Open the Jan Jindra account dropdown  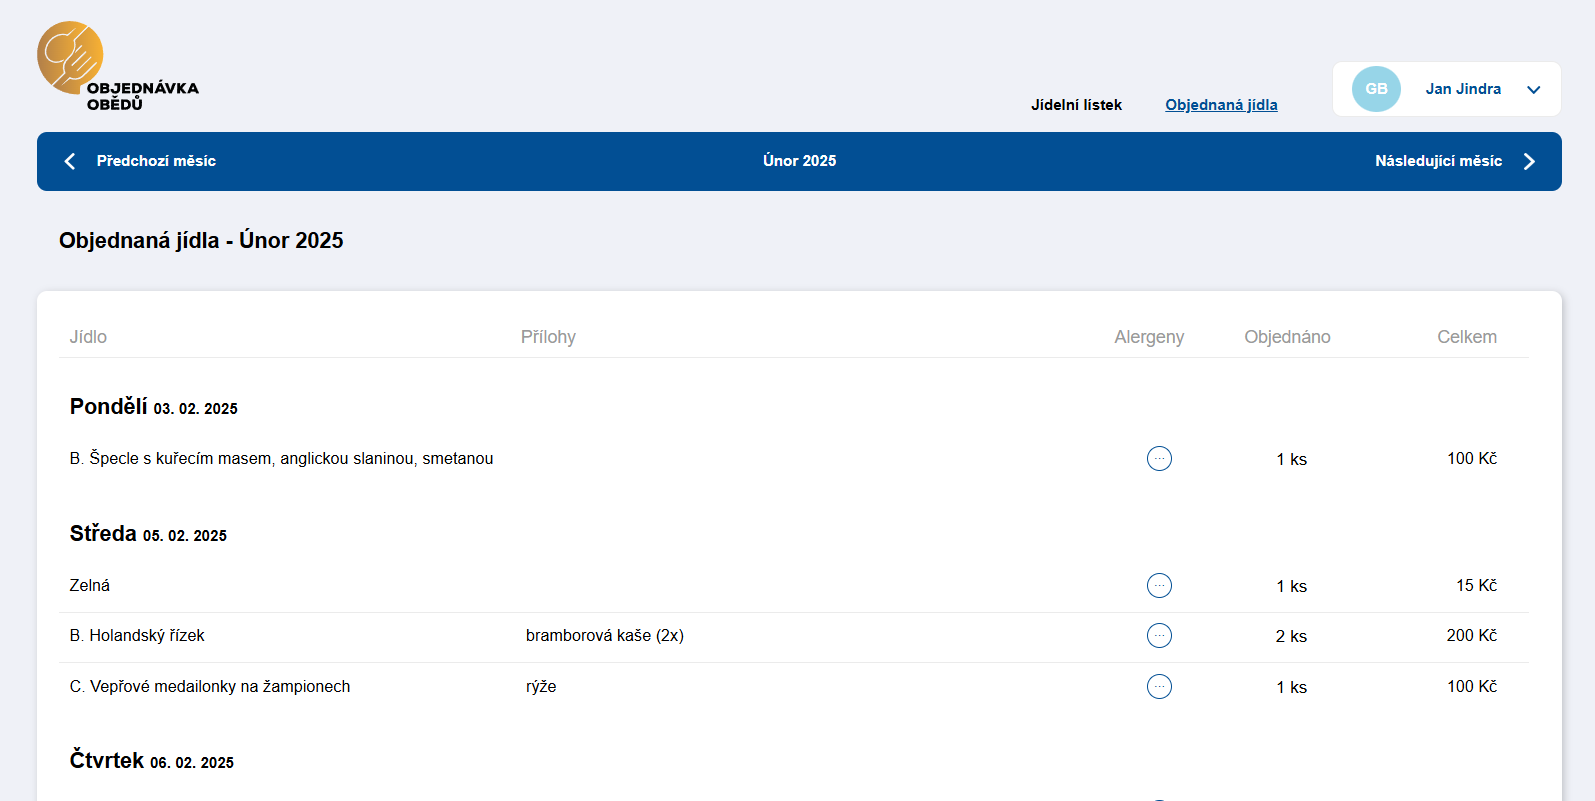(1462, 89)
